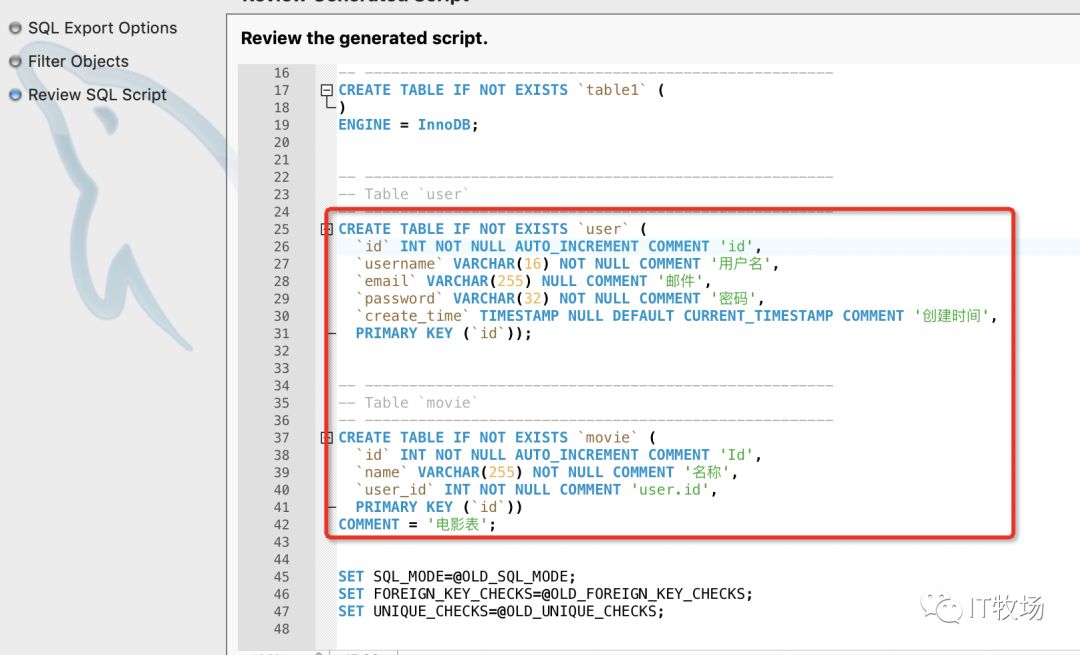Collapse the table1 CREATE TABLE block

[x=325, y=89]
